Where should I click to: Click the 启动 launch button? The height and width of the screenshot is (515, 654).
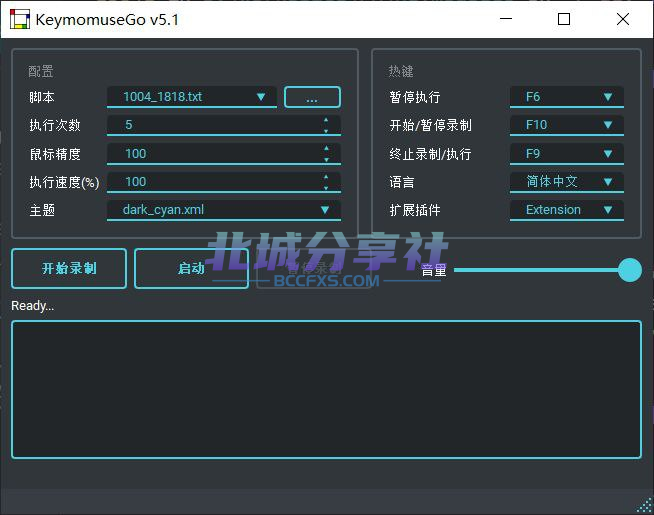pyautogui.click(x=191, y=268)
